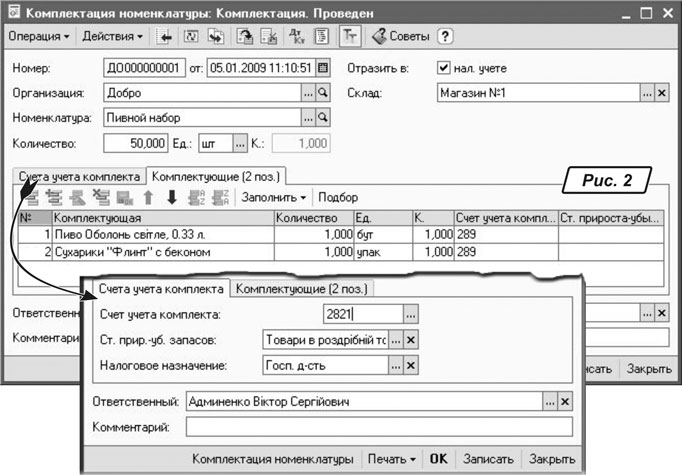The height and width of the screenshot is (475, 682).
Task: Click the Подбор button
Action: point(338,198)
